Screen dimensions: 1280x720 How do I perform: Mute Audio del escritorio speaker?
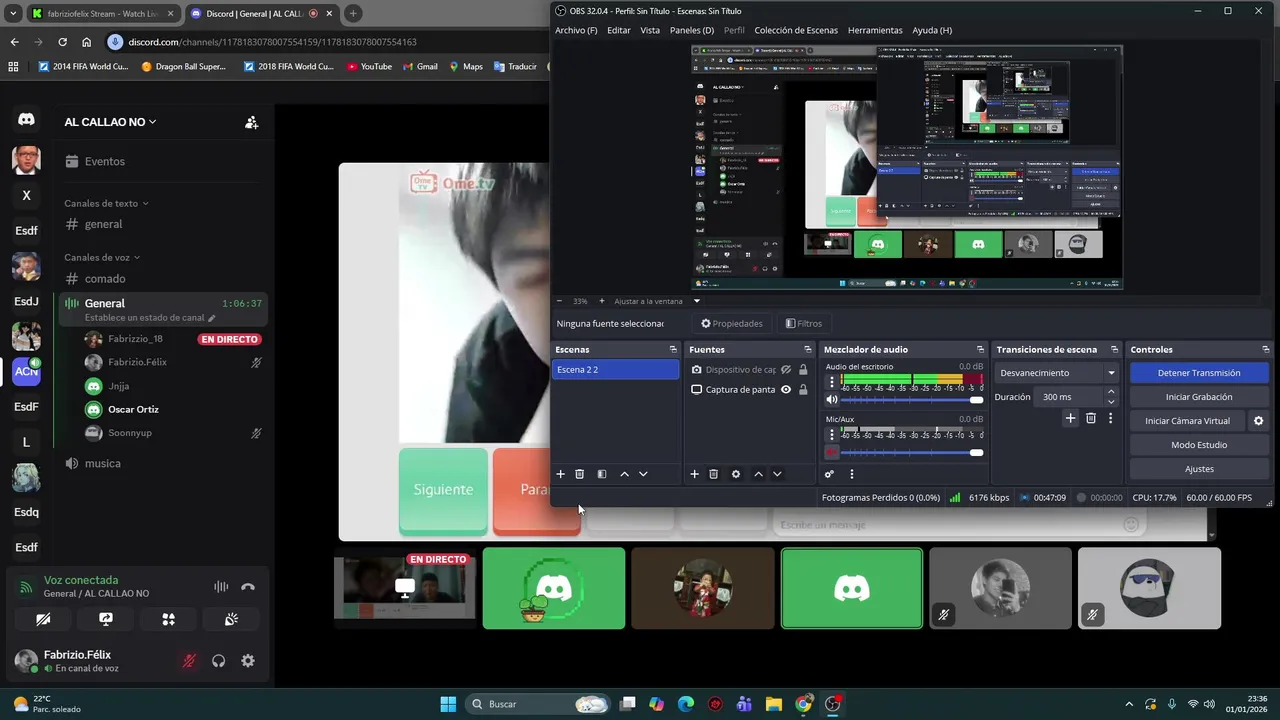(831, 400)
